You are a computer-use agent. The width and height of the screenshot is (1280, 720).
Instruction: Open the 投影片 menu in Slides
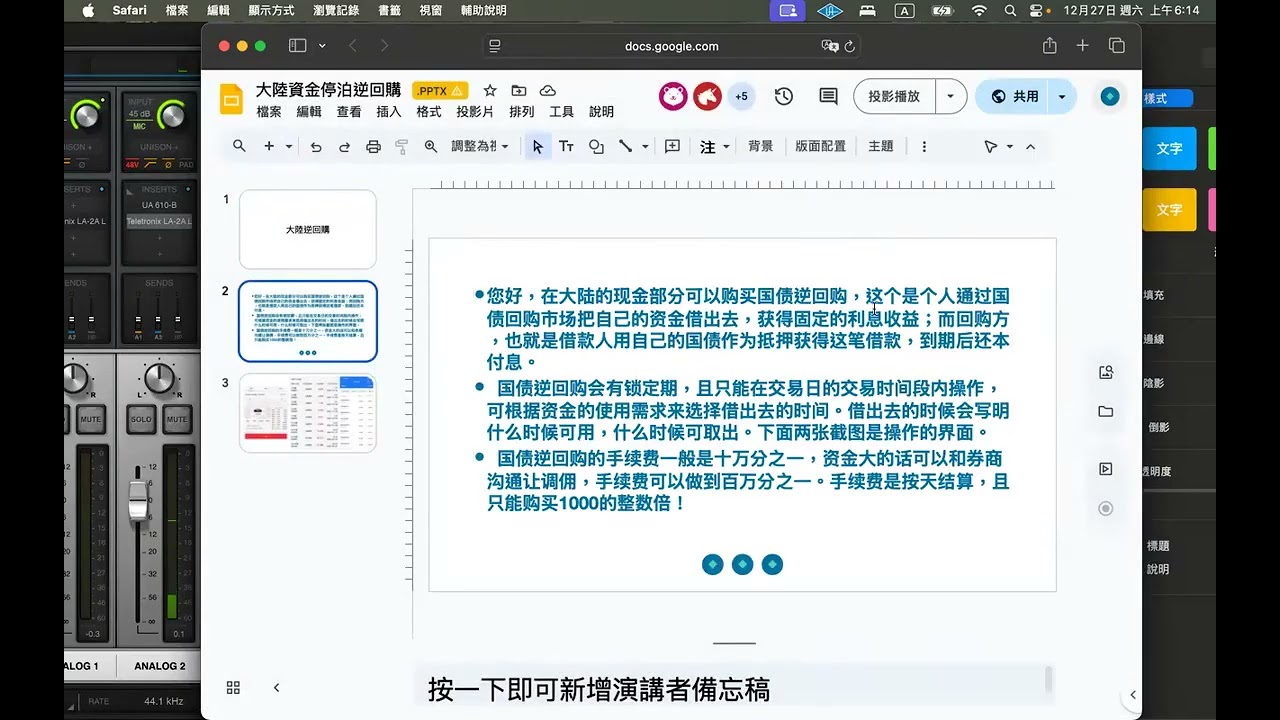[475, 112]
